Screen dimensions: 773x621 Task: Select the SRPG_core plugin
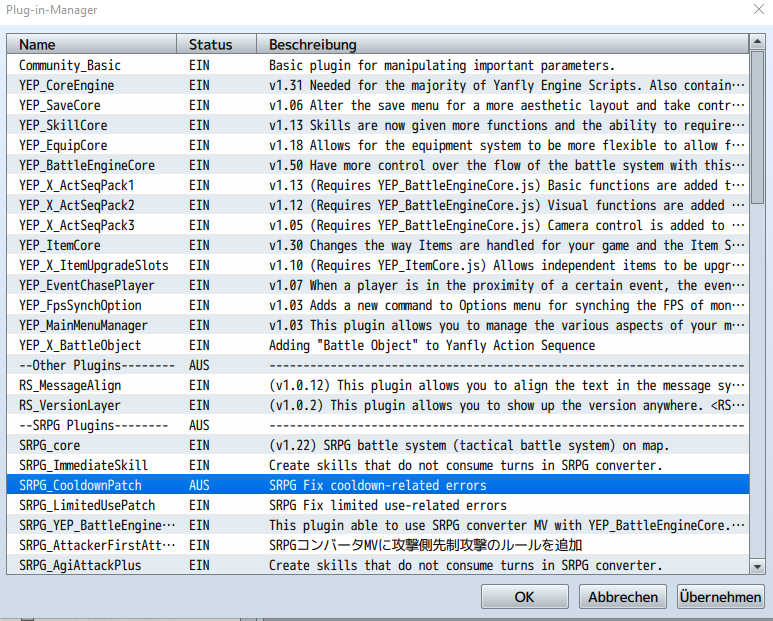[378, 445]
